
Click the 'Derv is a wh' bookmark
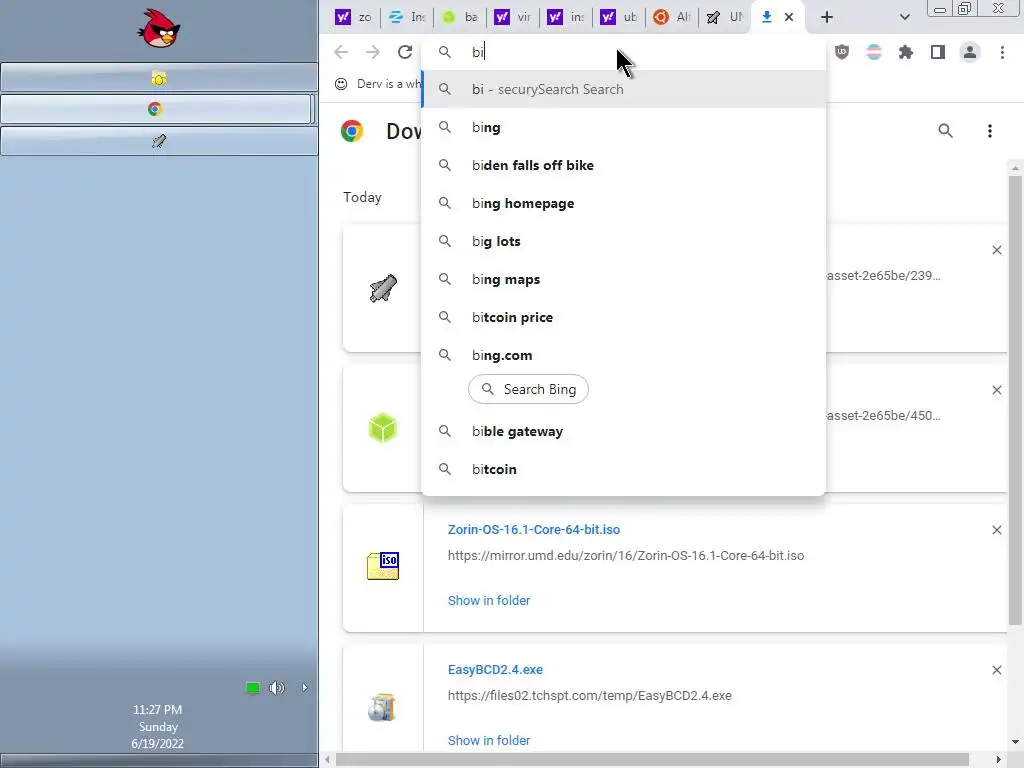click(377, 84)
